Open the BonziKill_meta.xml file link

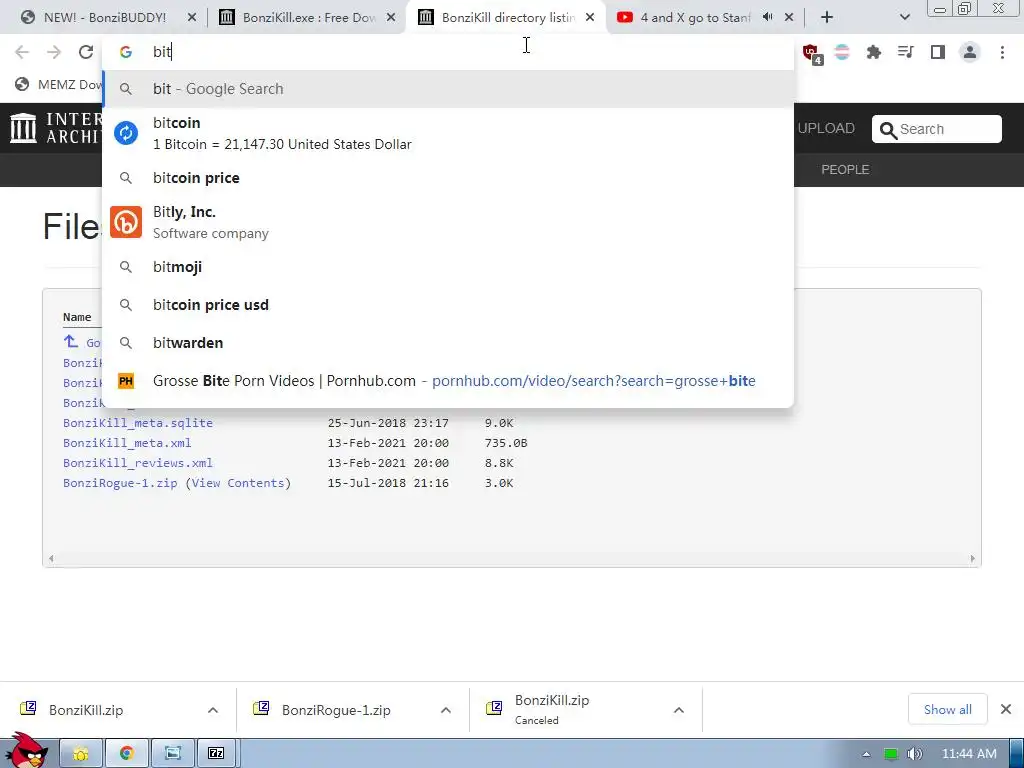(x=127, y=443)
